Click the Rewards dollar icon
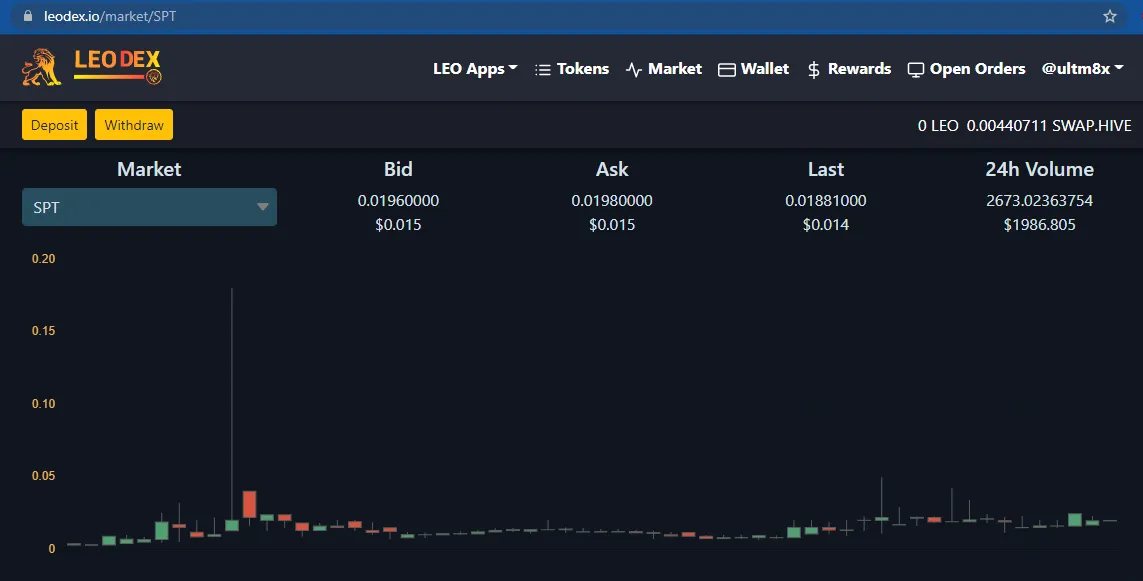 814,70
